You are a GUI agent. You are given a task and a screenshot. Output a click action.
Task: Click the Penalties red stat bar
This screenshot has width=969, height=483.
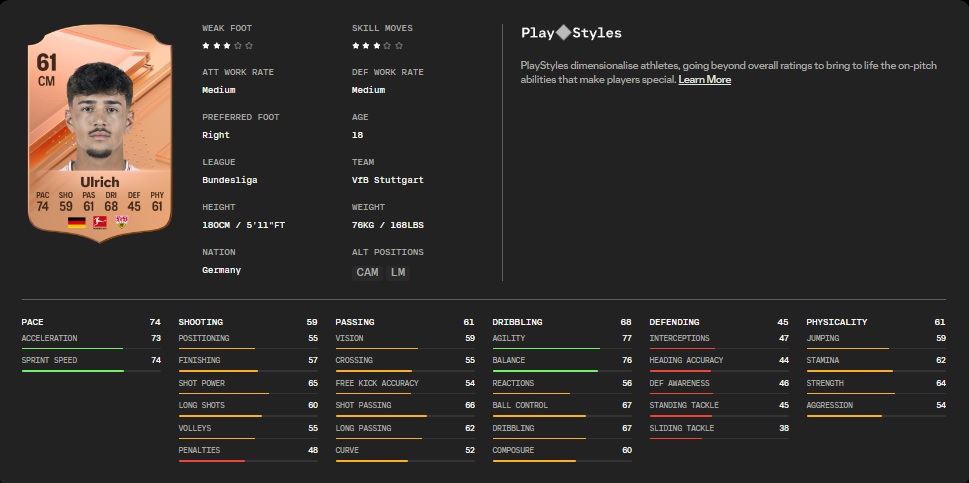(211, 461)
